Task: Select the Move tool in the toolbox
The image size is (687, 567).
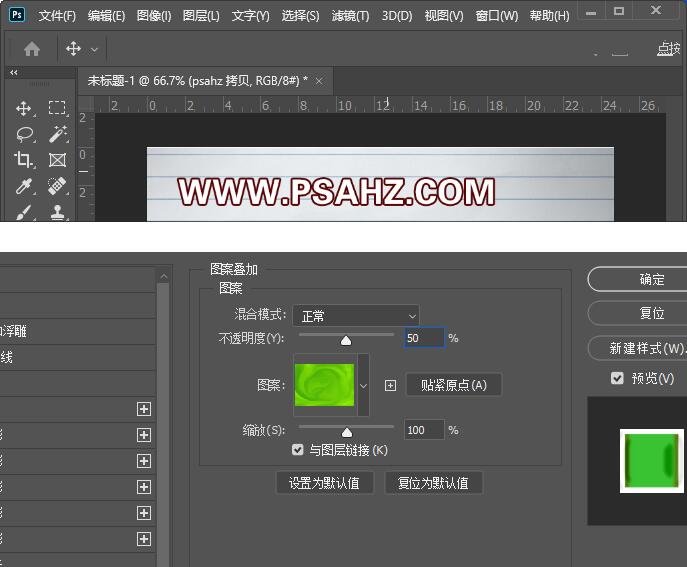Action: pyautogui.click(x=24, y=109)
